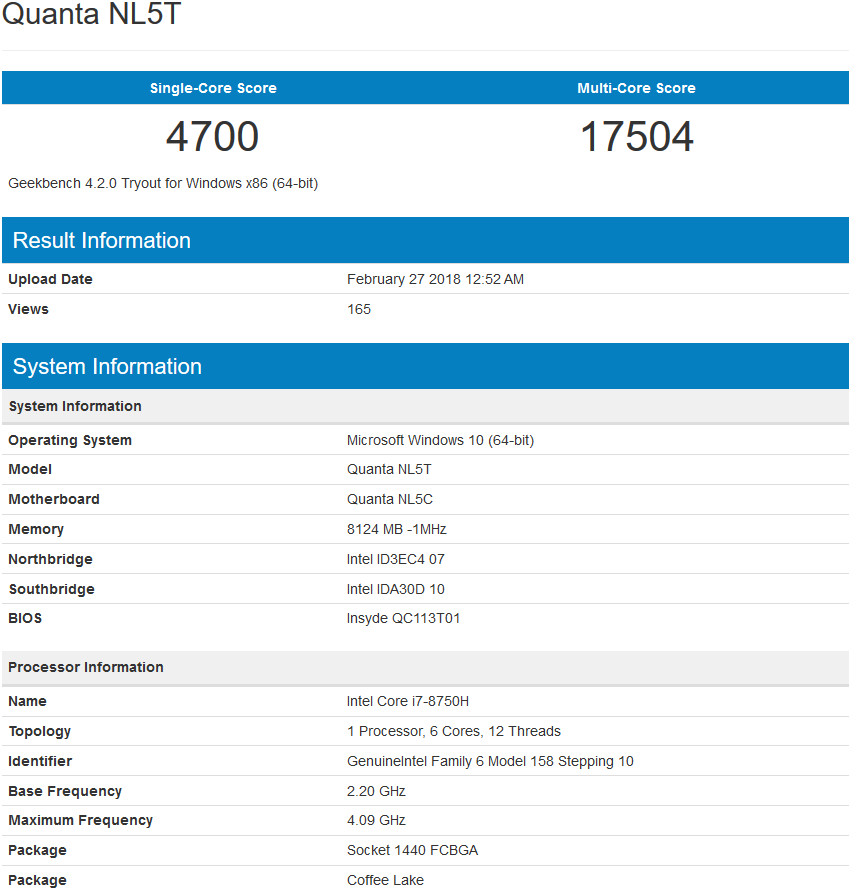Click the single-core score value 4700

212,137
